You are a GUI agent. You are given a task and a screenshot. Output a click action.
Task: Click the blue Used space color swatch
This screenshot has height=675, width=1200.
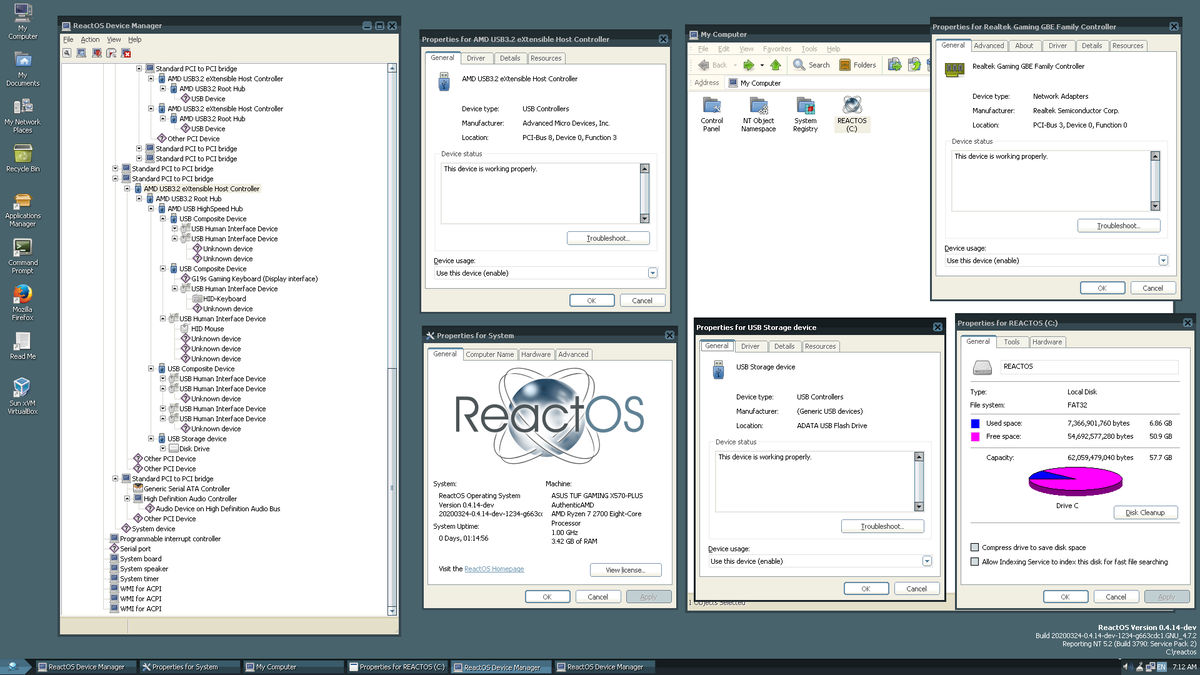coord(975,423)
